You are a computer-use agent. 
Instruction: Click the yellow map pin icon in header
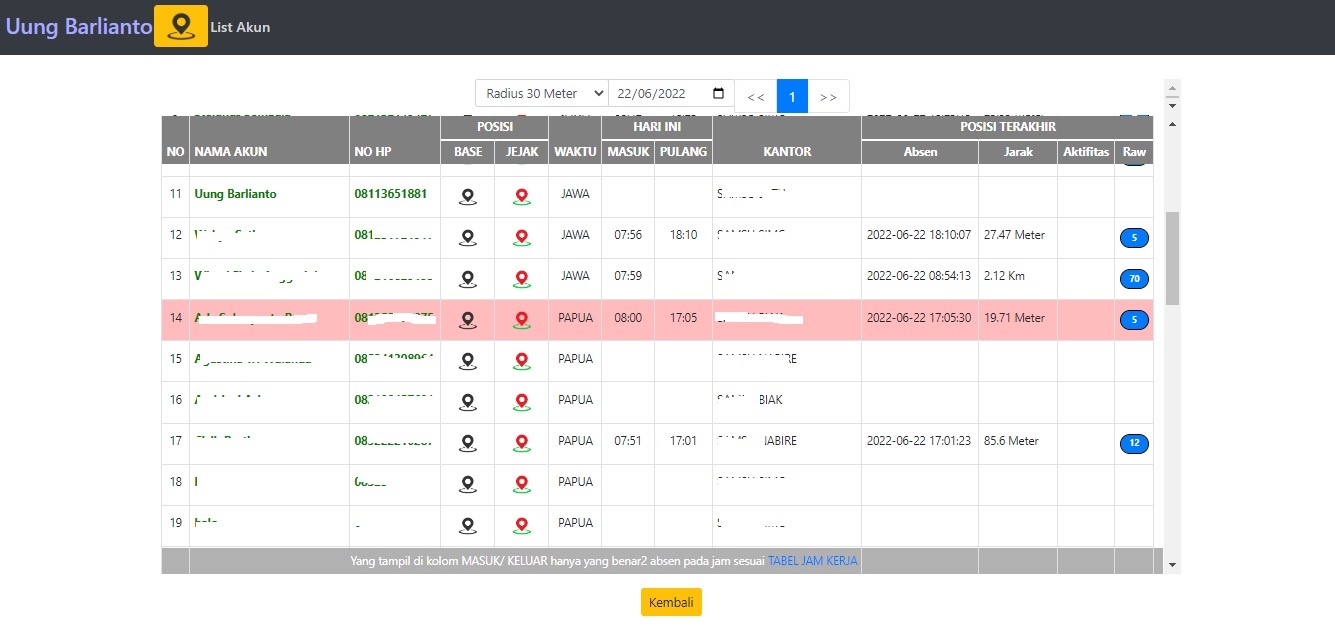pos(181,26)
